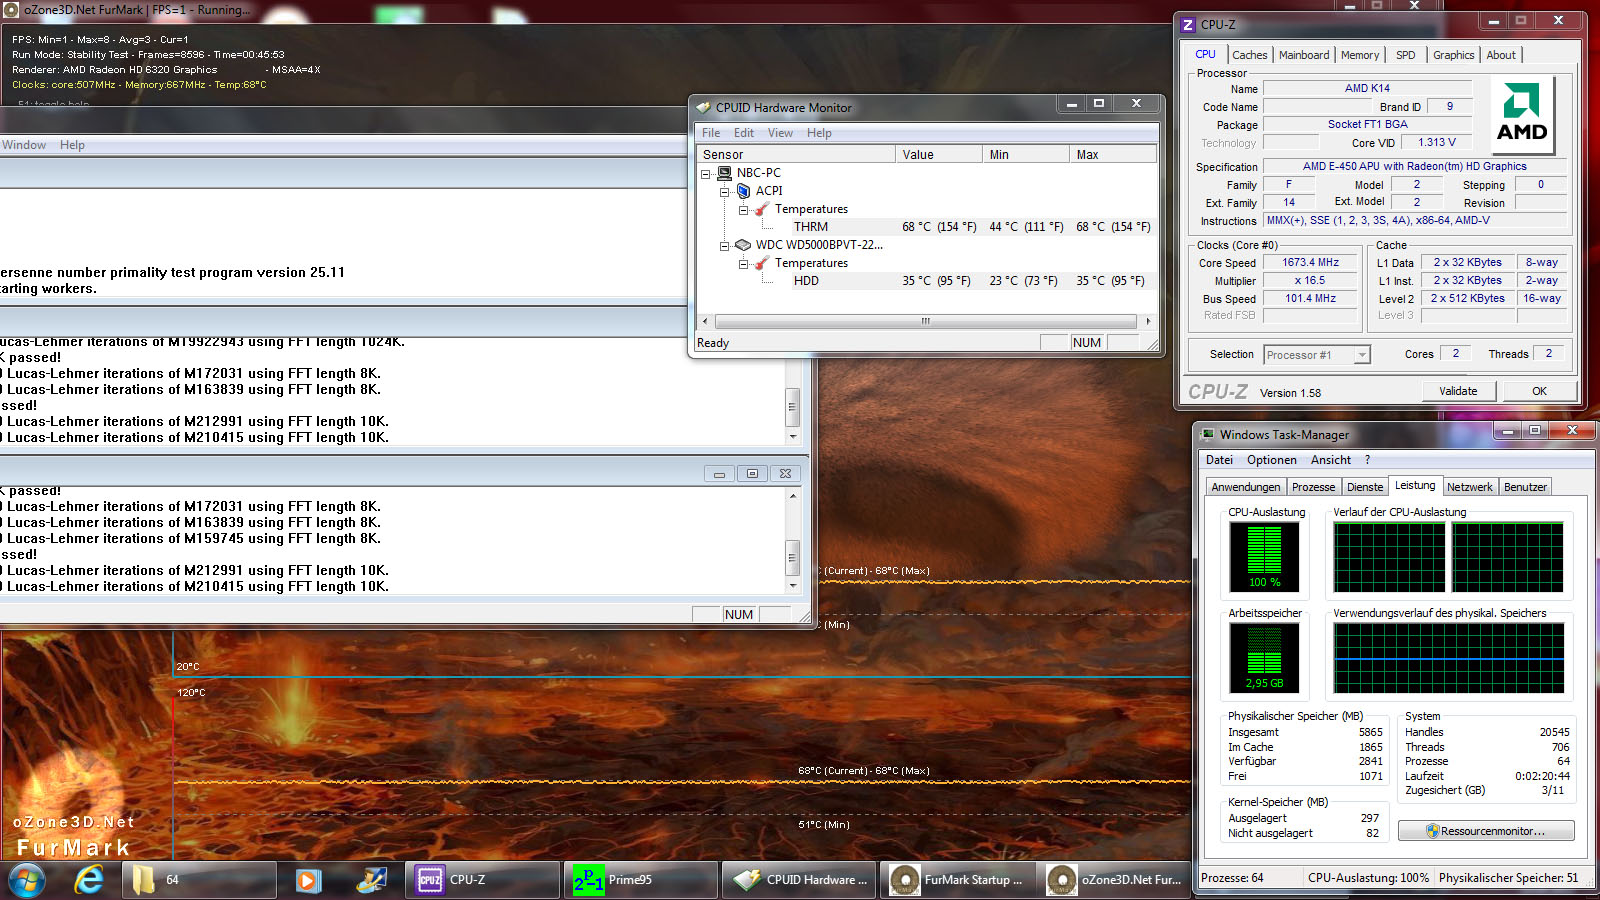Switch to Prime95 via its taskbar button
This screenshot has width=1600, height=900.
tap(641, 880)
